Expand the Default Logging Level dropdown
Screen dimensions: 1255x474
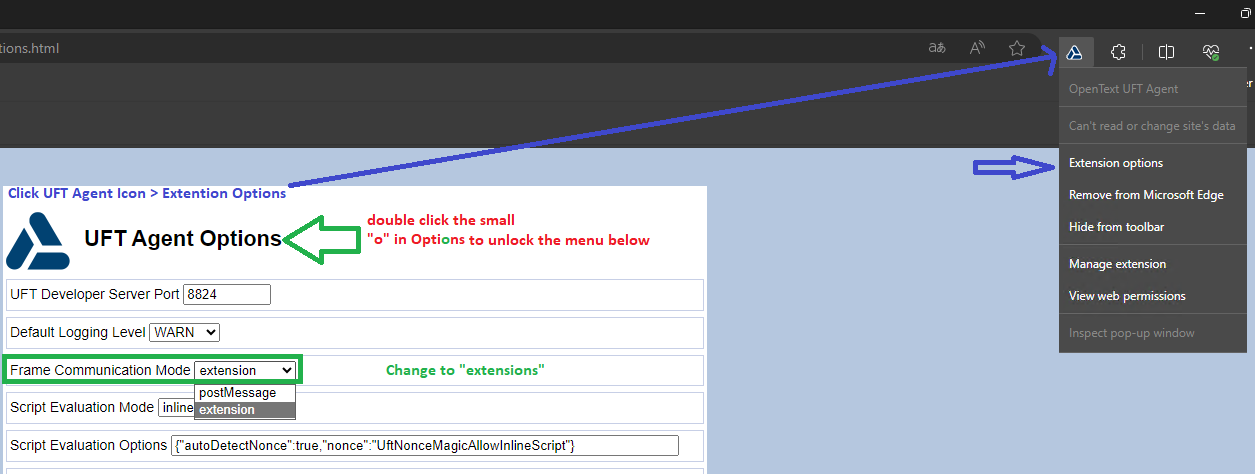point(184,332)
